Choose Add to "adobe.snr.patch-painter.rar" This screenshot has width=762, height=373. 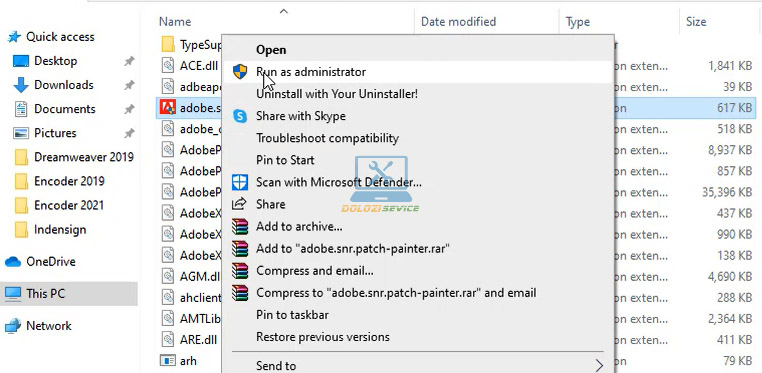pyautogui.click(x=418, y=249)
